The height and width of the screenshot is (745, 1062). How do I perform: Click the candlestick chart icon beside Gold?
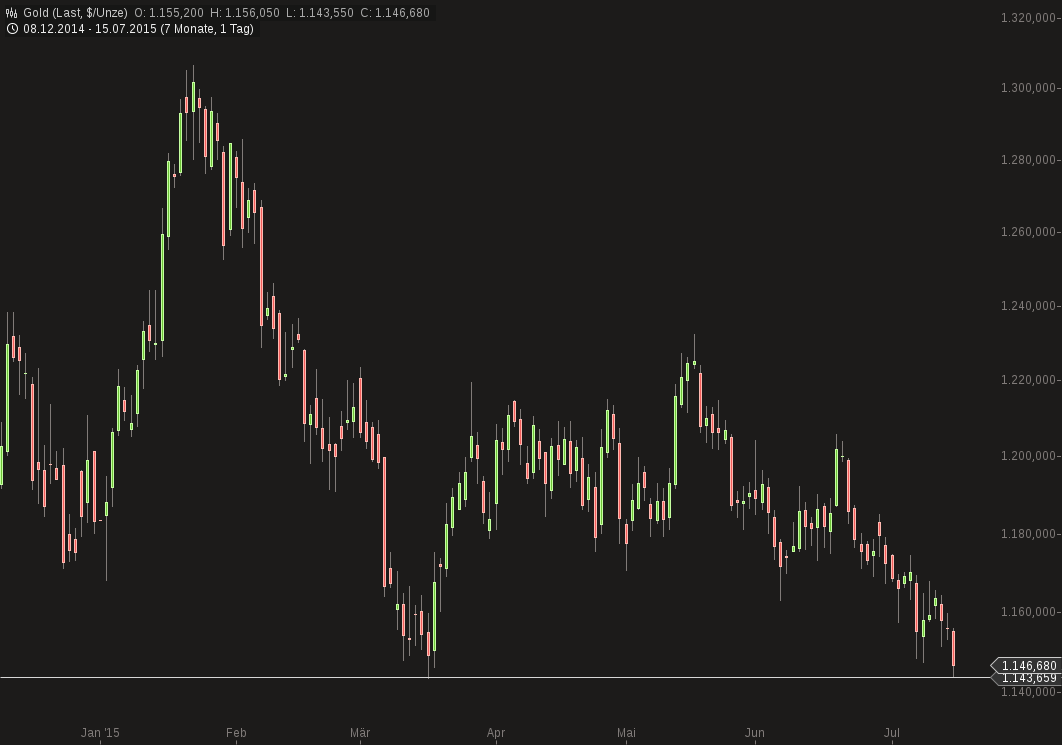coord(11,12)
